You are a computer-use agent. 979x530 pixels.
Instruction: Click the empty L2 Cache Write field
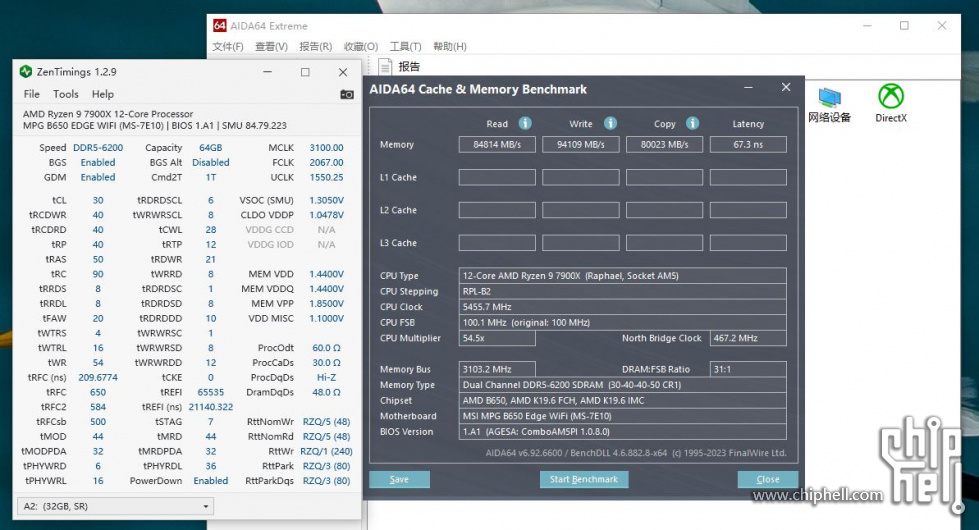(x=581, y=210)
